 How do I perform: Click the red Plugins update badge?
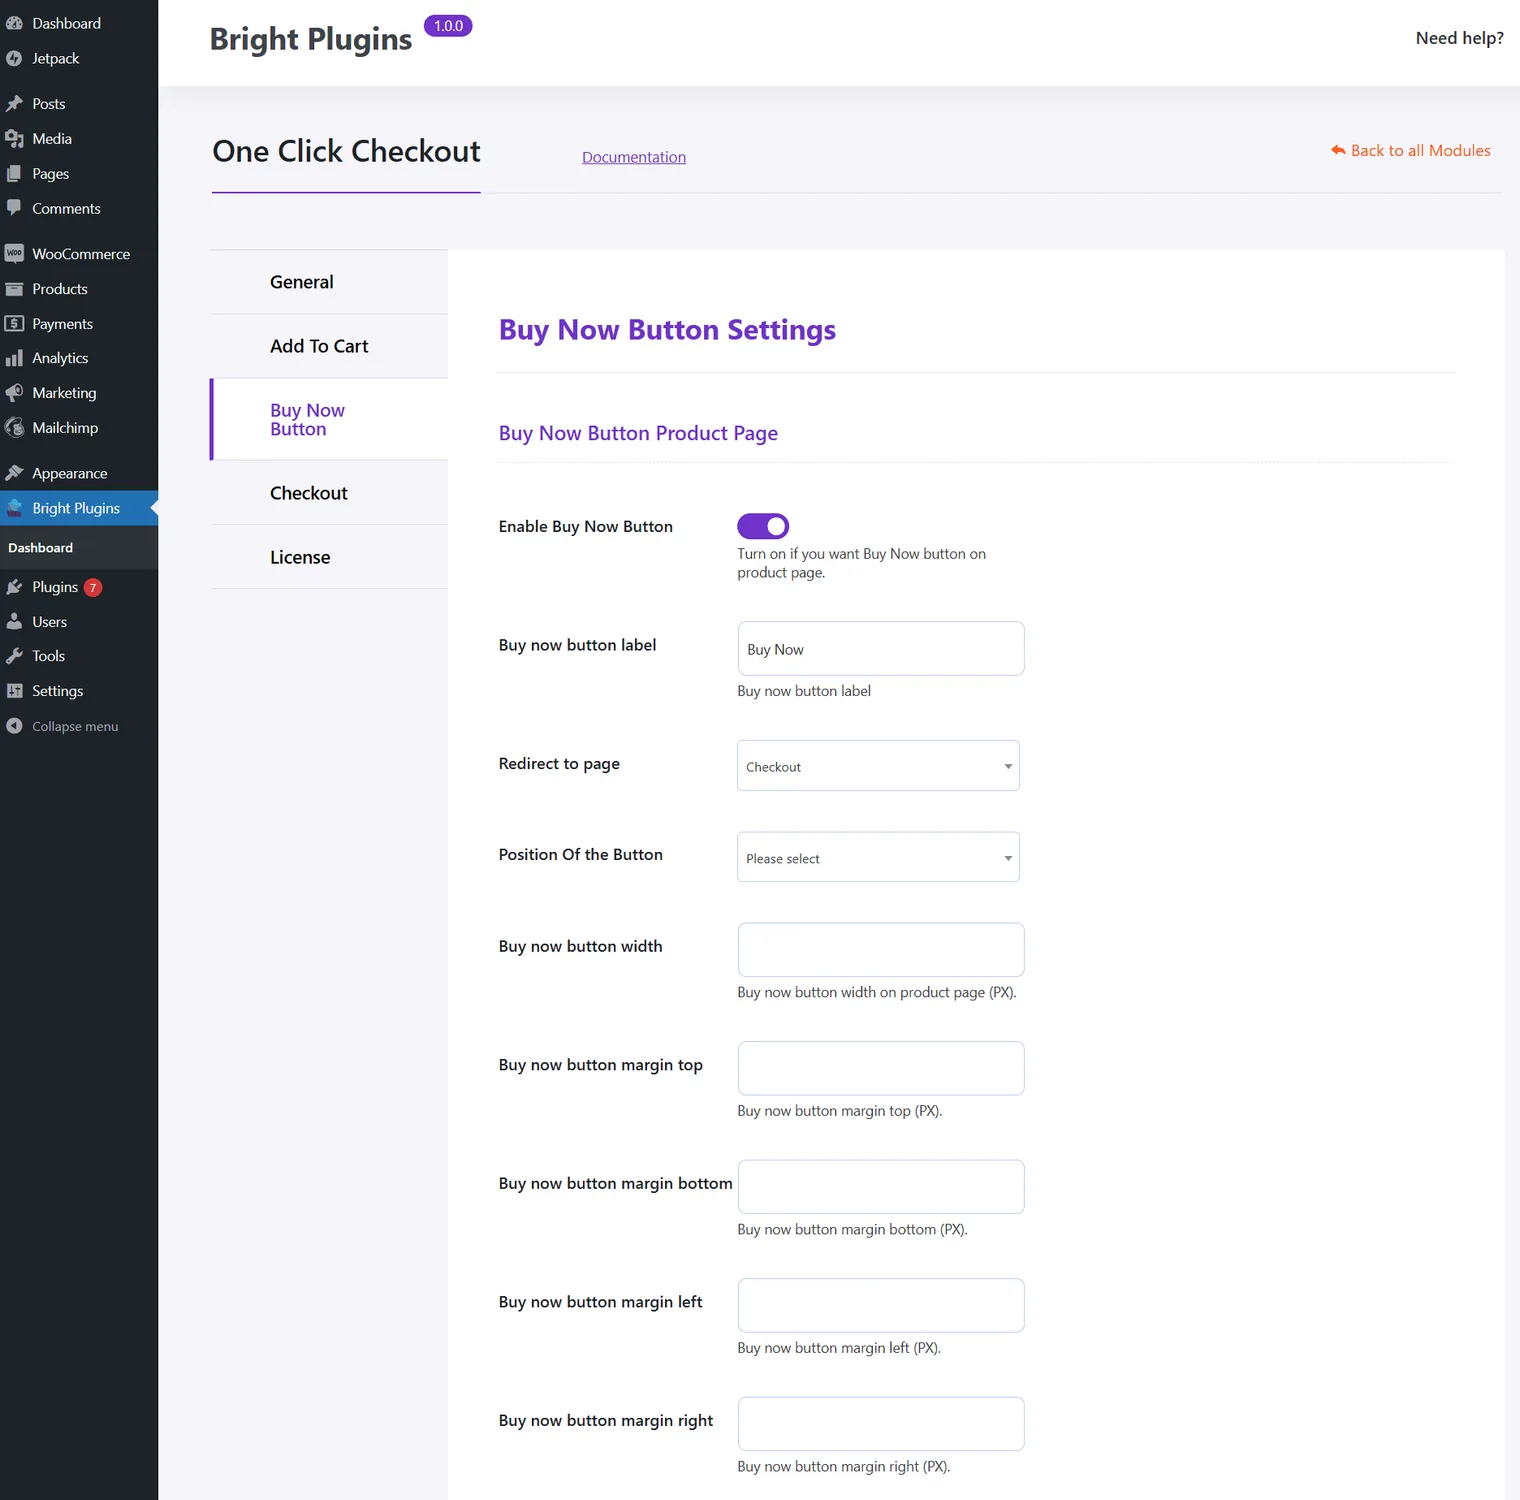tap(93, 588)
